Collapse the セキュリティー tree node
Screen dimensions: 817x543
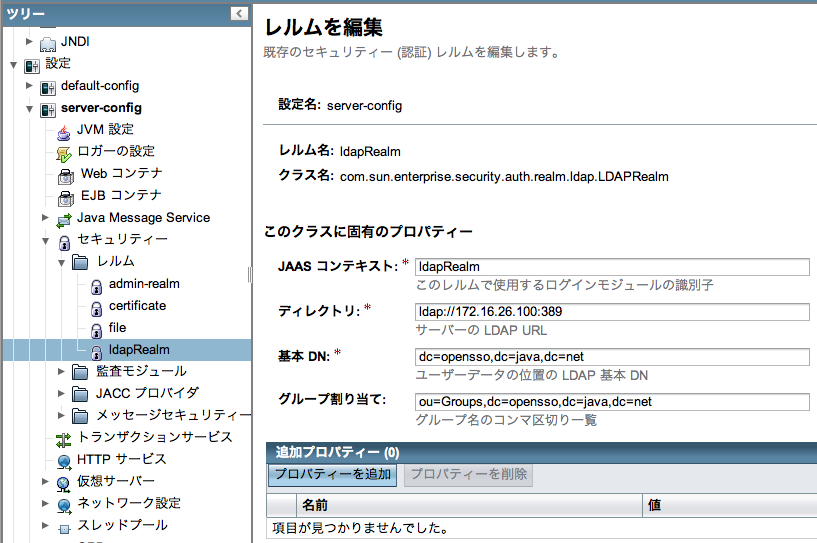pos(46,240)
